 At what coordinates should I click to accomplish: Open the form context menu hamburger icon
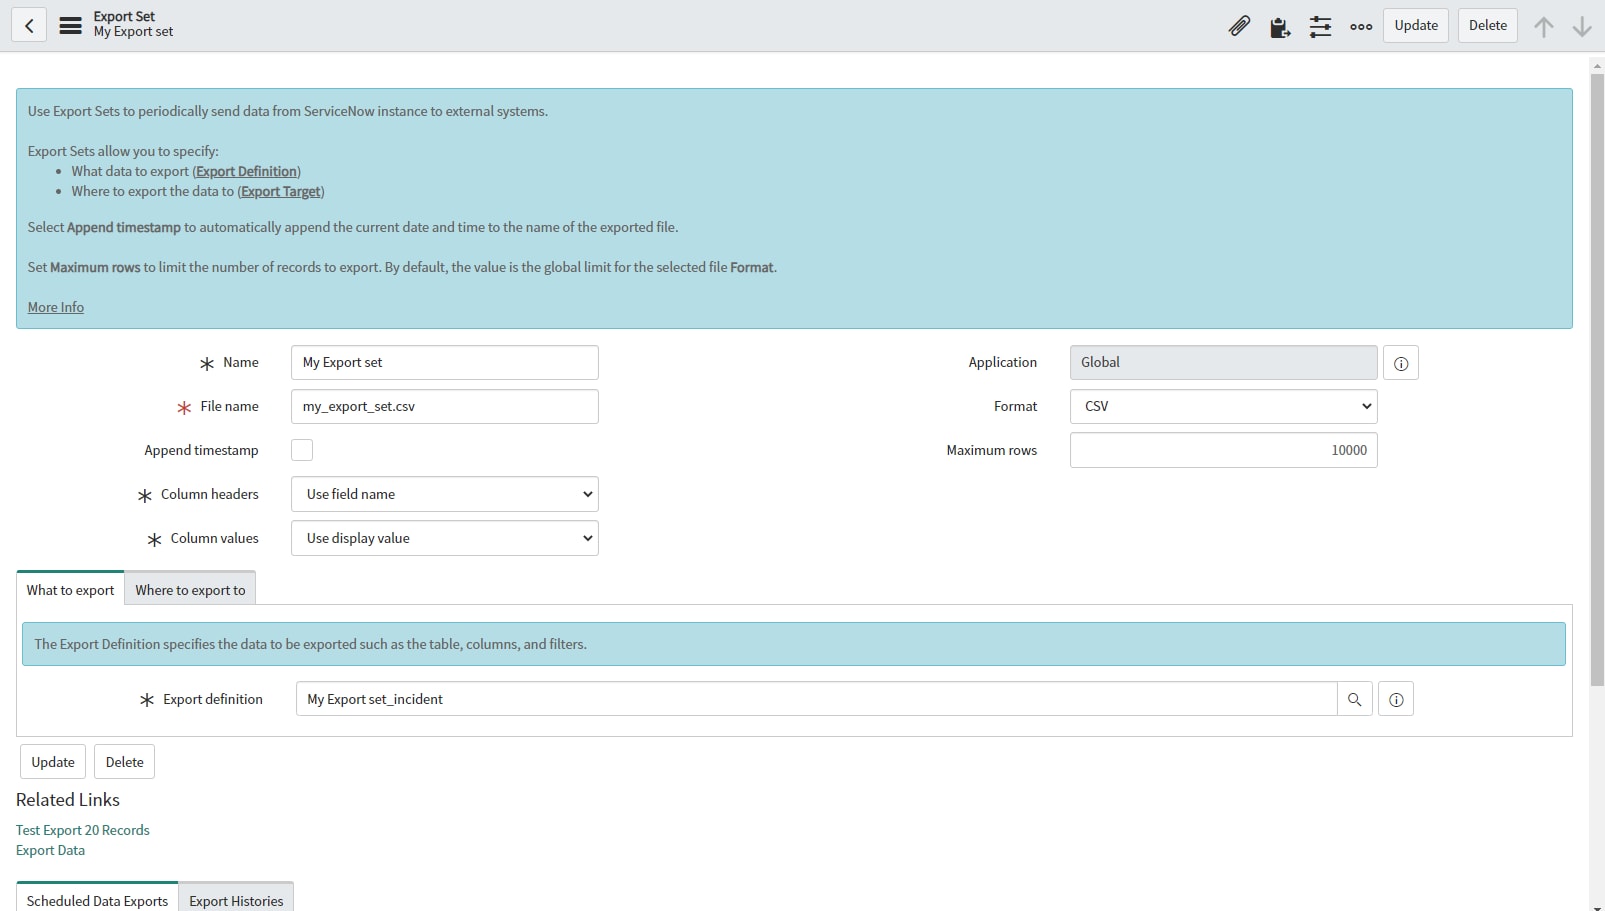(x=70, y=26)
